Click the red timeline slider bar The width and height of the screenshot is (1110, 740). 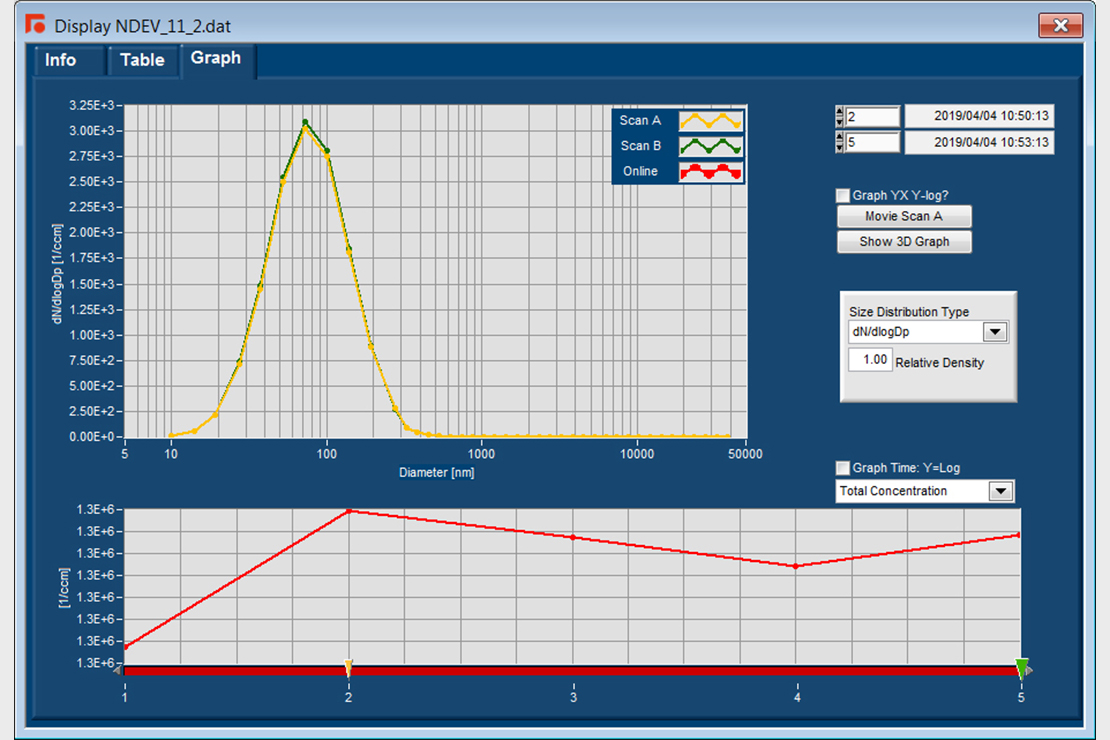tap(600, 671)
